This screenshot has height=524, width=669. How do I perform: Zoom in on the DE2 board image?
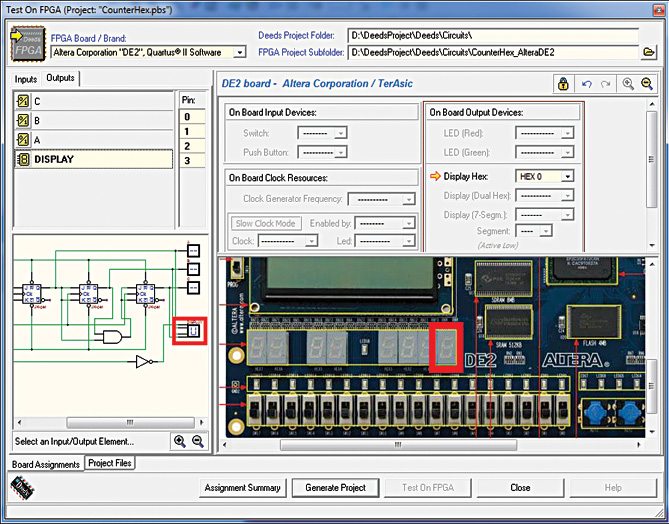click(x=628, y=84)
